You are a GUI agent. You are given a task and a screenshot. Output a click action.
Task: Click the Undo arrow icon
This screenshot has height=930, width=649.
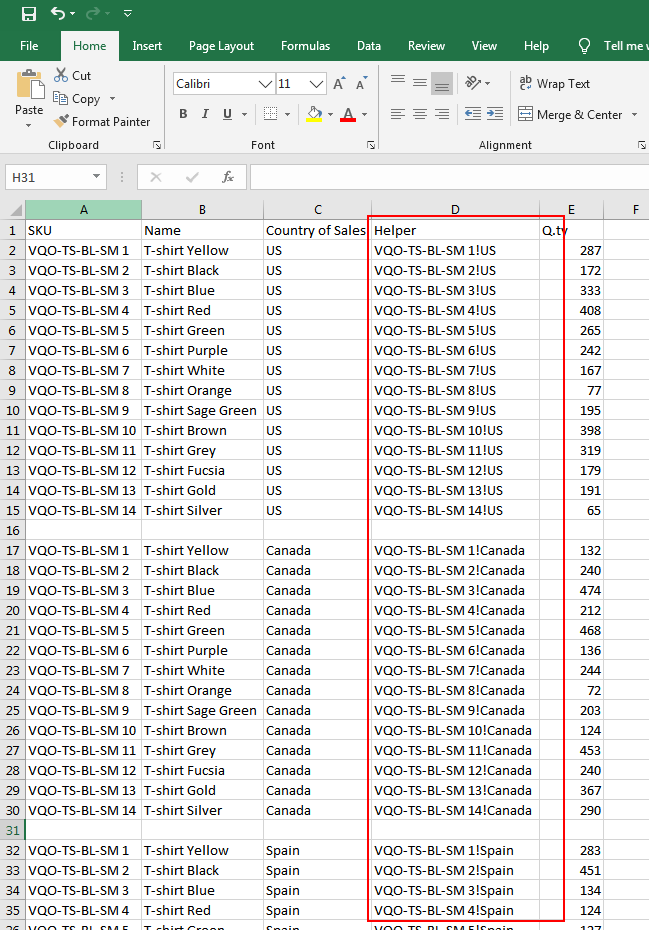pyautogui.click(x=58, y=13)
